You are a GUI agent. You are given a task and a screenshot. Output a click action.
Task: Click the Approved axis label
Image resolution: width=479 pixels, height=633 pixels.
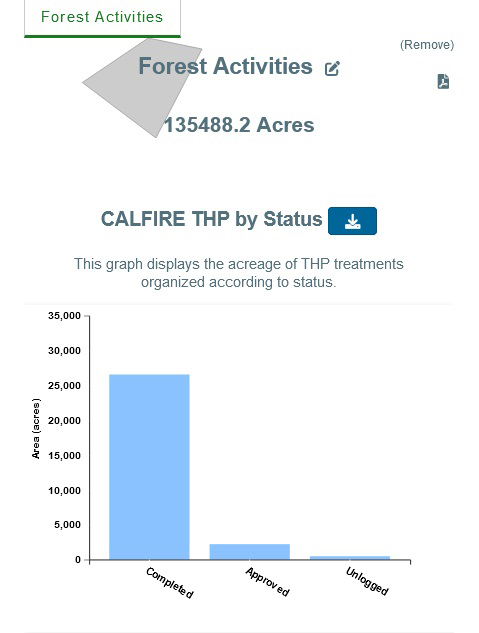268,582
